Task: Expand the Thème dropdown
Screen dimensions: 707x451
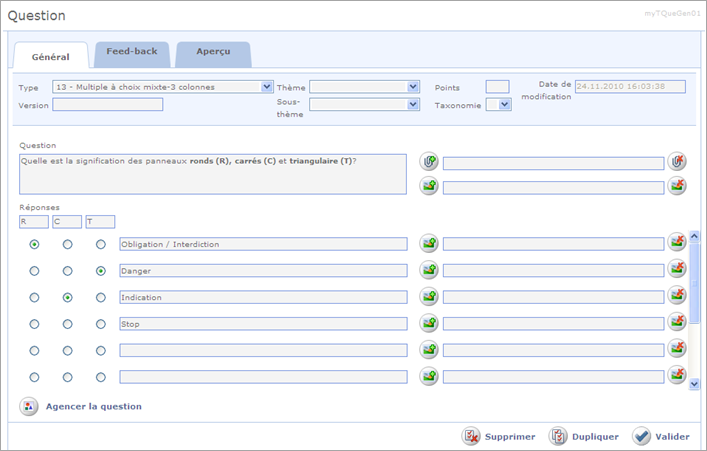Action: [413, 87]
